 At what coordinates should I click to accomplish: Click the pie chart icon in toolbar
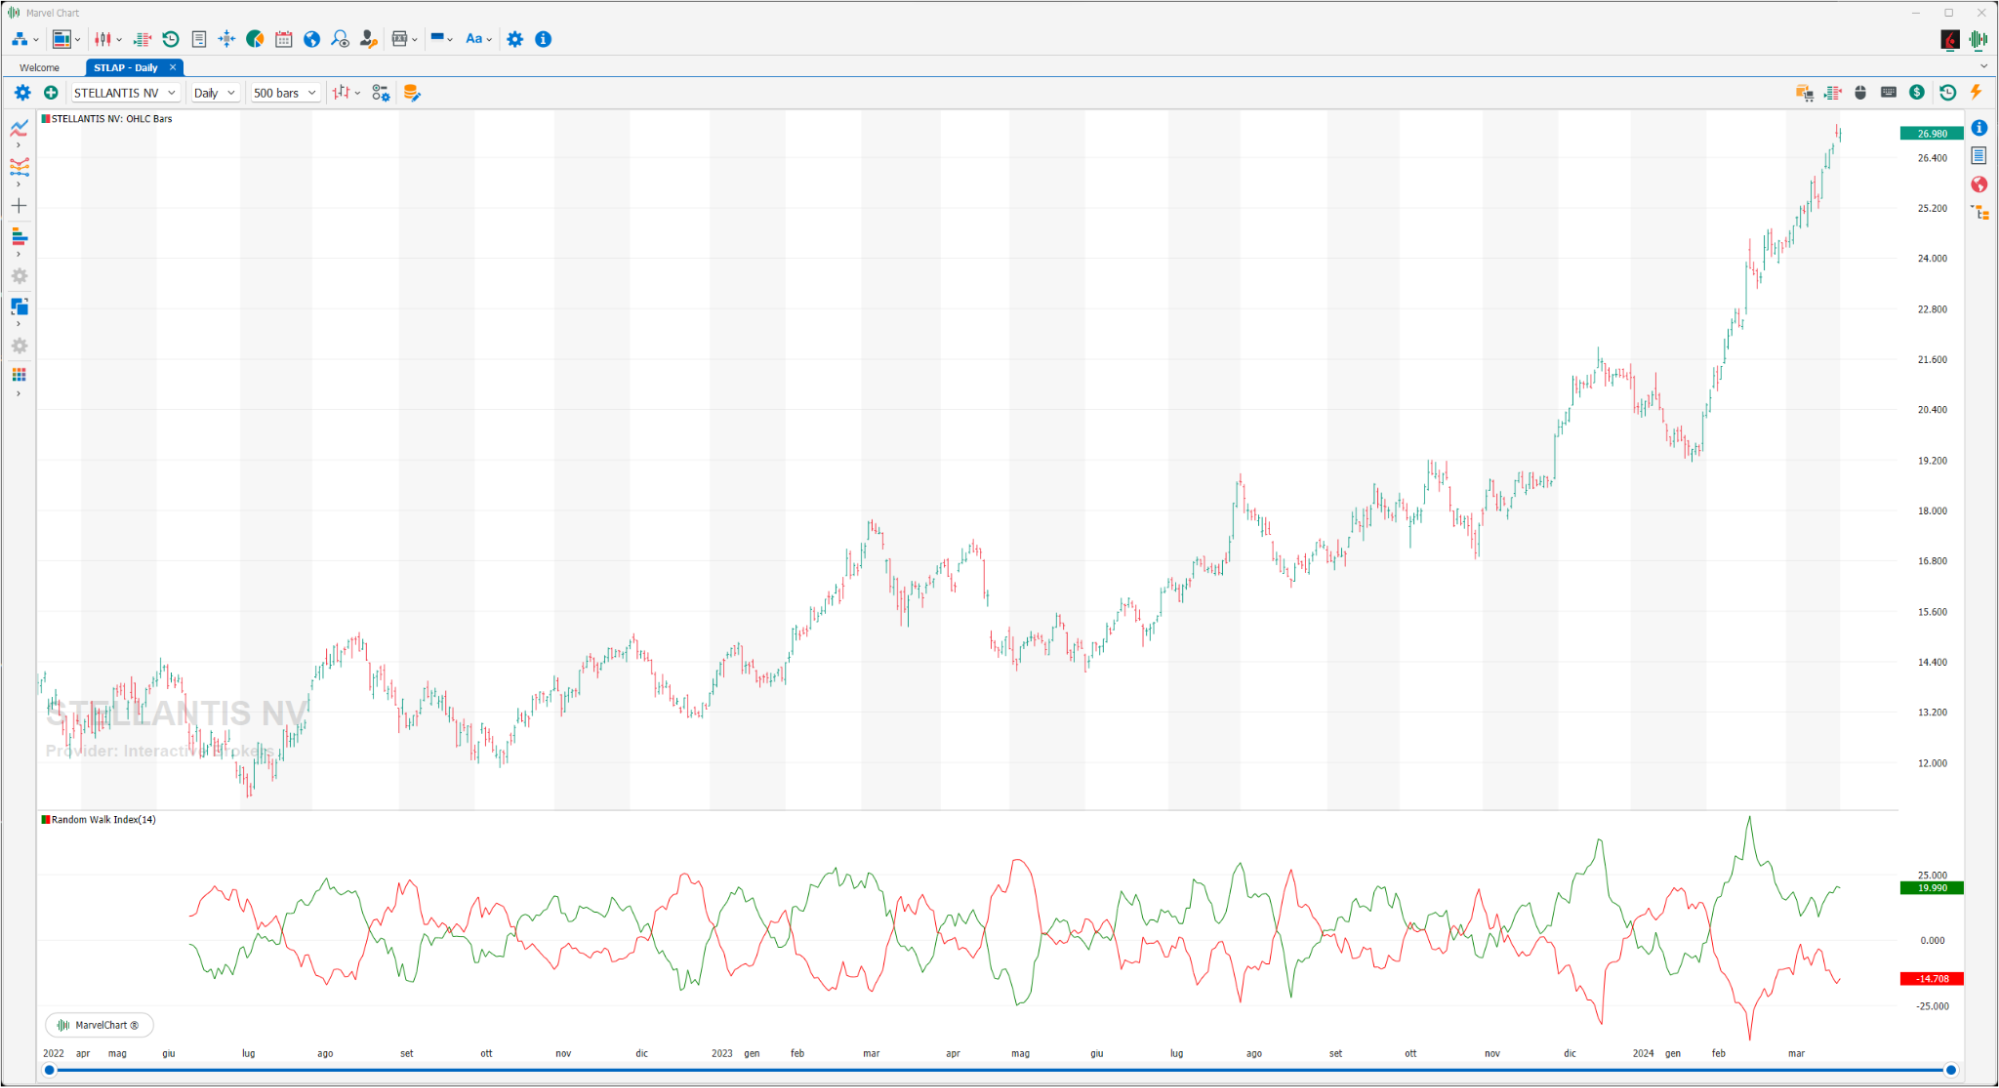pyautogui.click(x=255, y=39)
